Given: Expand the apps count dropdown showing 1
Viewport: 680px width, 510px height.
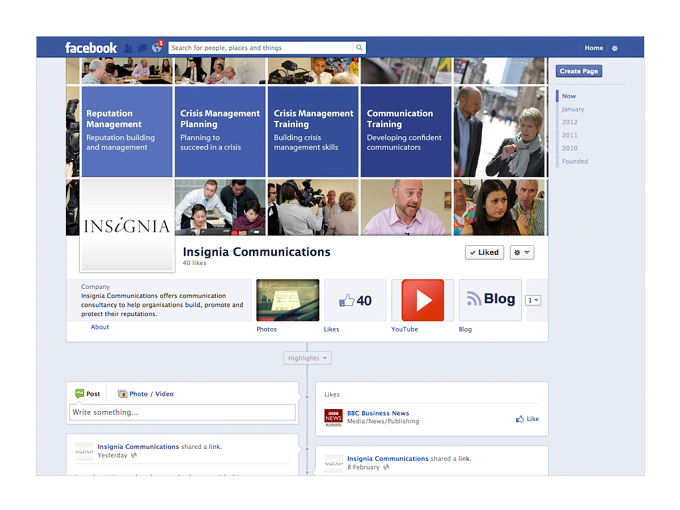Looking at the screenshot, I should tap(533, 300).
